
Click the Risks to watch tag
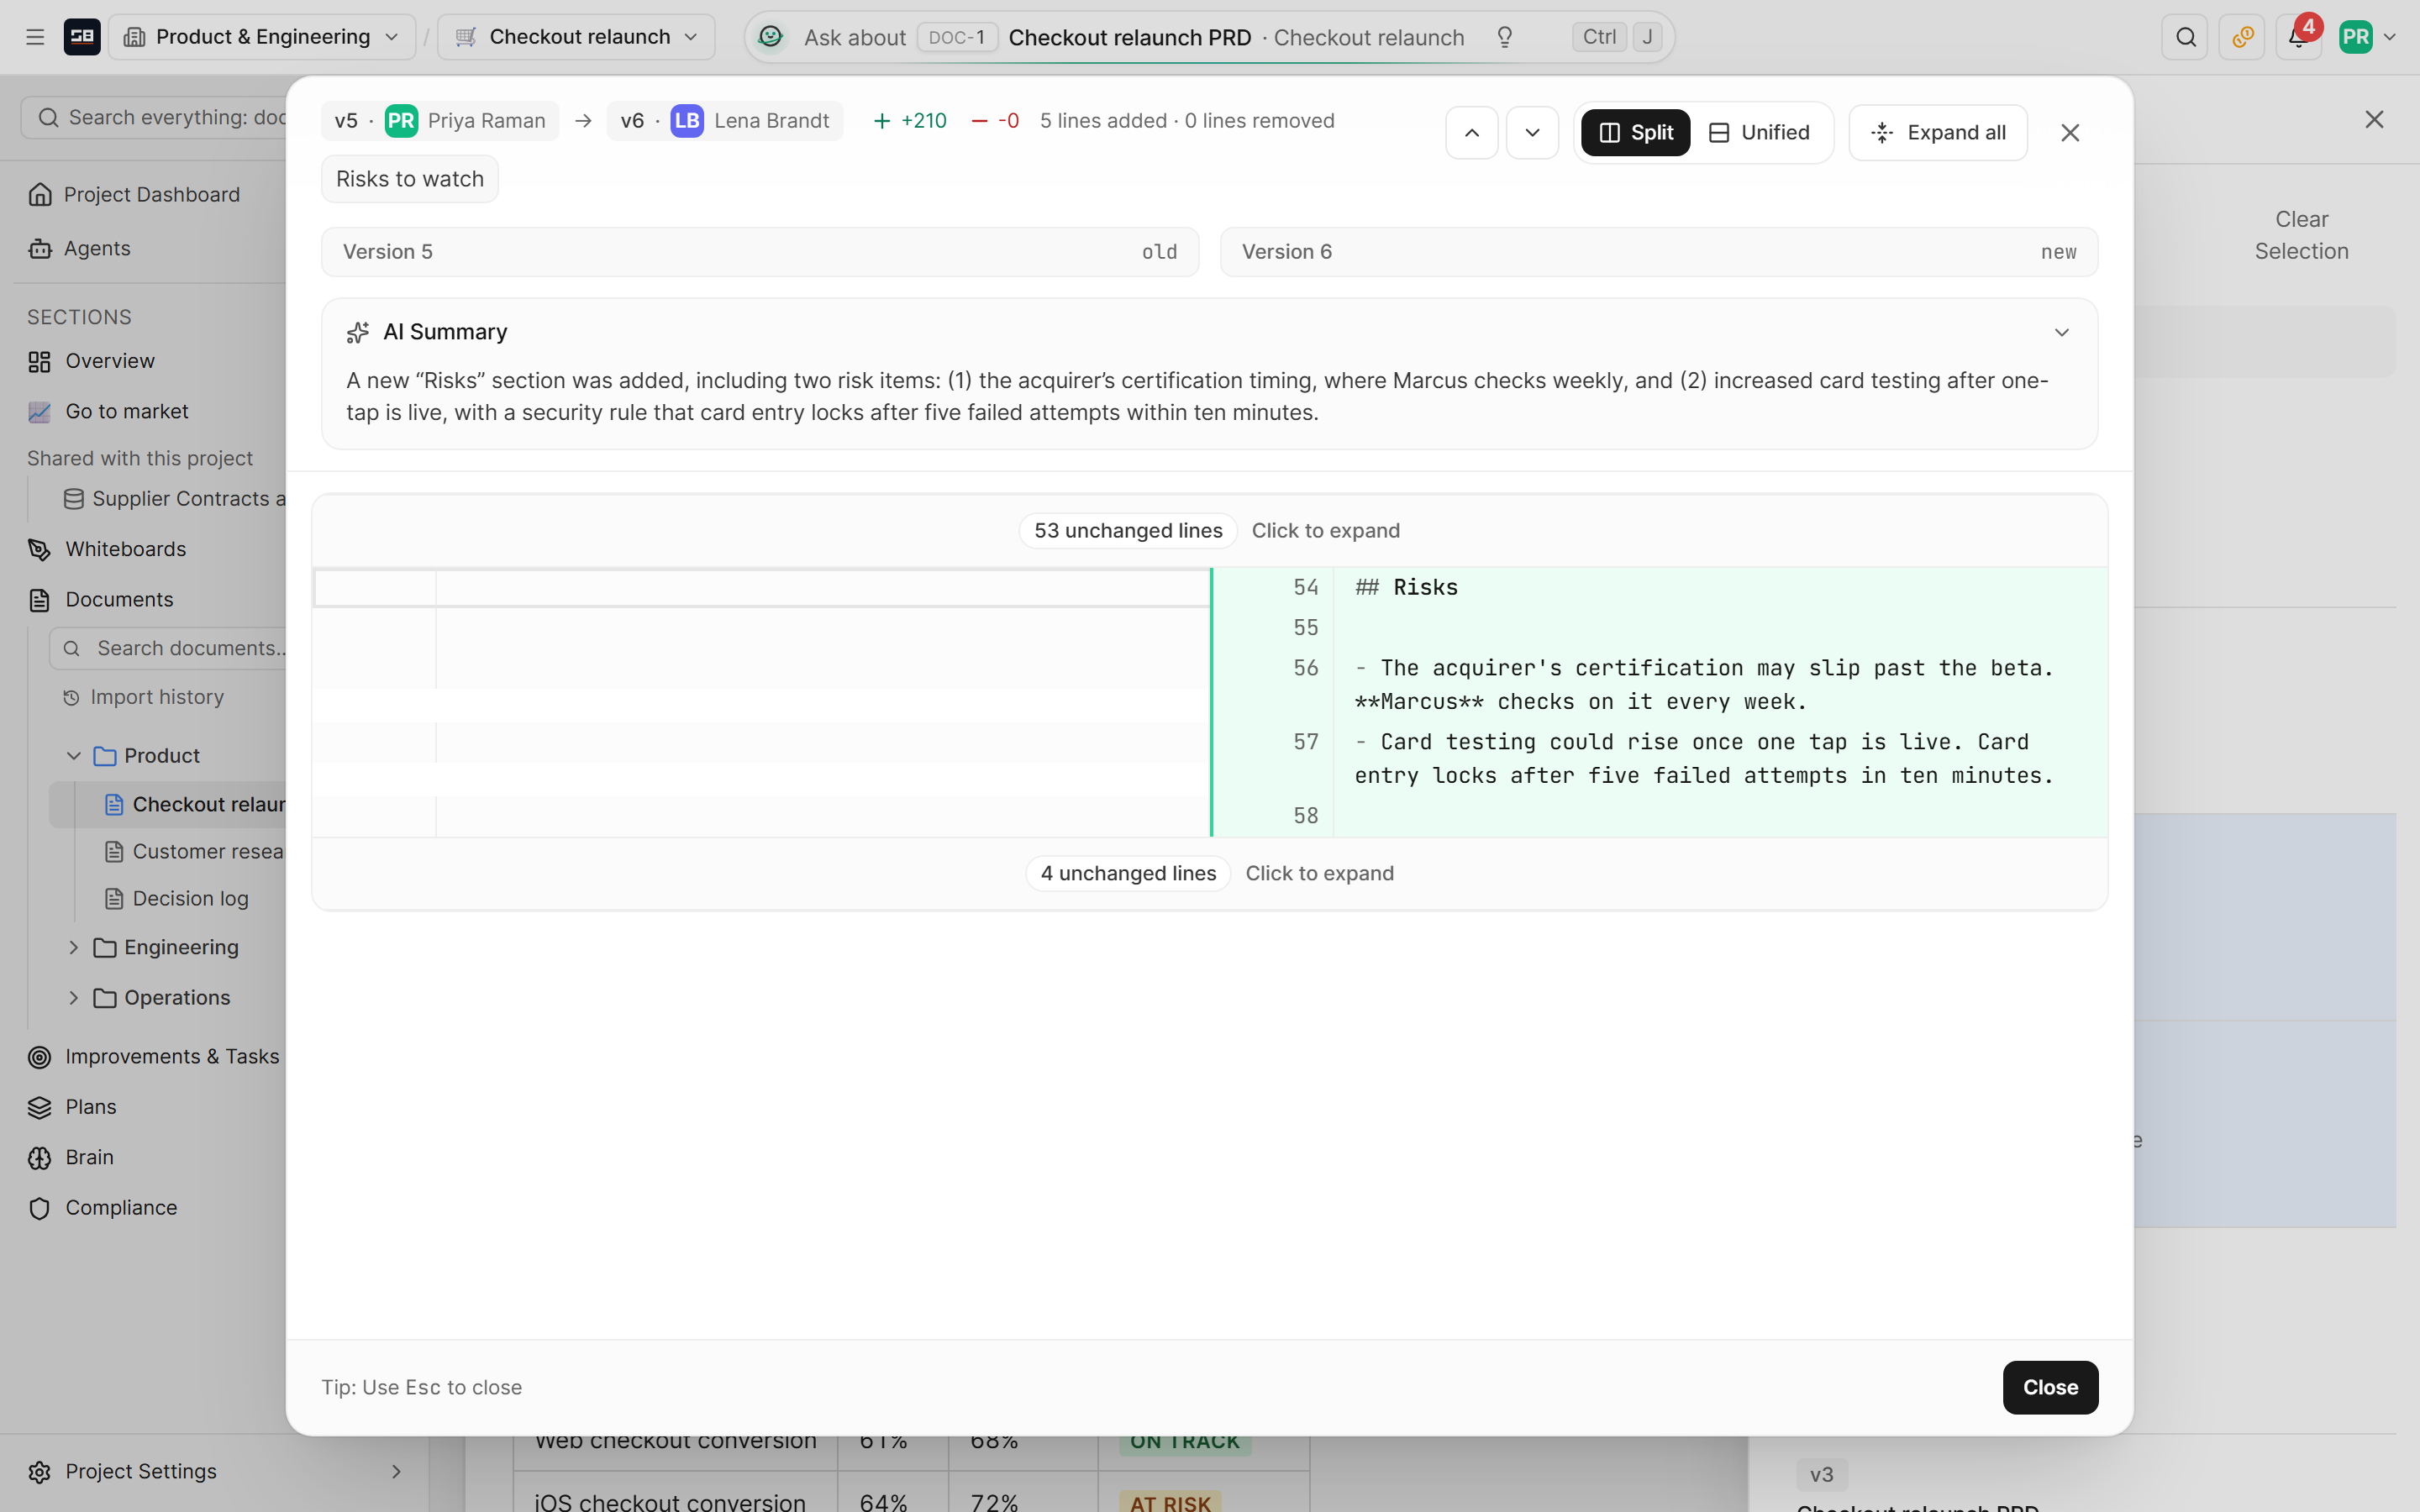(x=410, y=179)
